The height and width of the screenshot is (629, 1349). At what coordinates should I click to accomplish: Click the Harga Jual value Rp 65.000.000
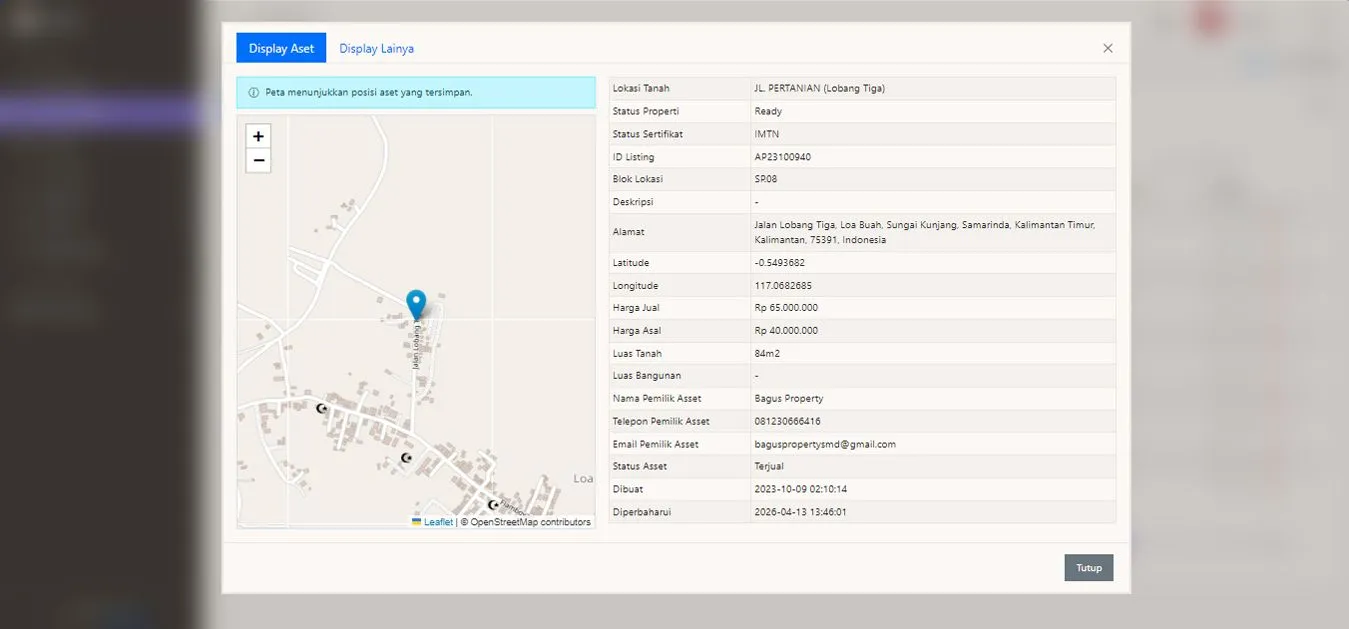point(786,308)
